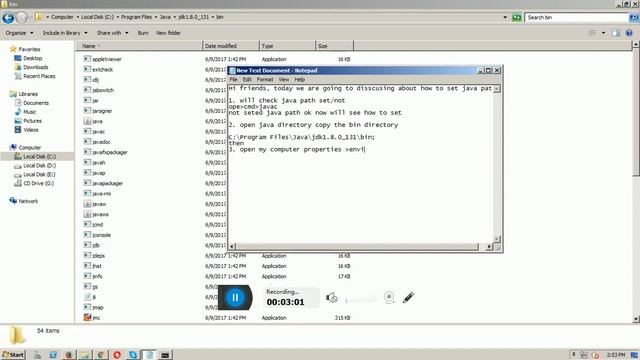Image resolution: width=640 pixels, height=360 pixels.
Task: Click Program Files in address breadcrumb
Action: pos(136,17)
